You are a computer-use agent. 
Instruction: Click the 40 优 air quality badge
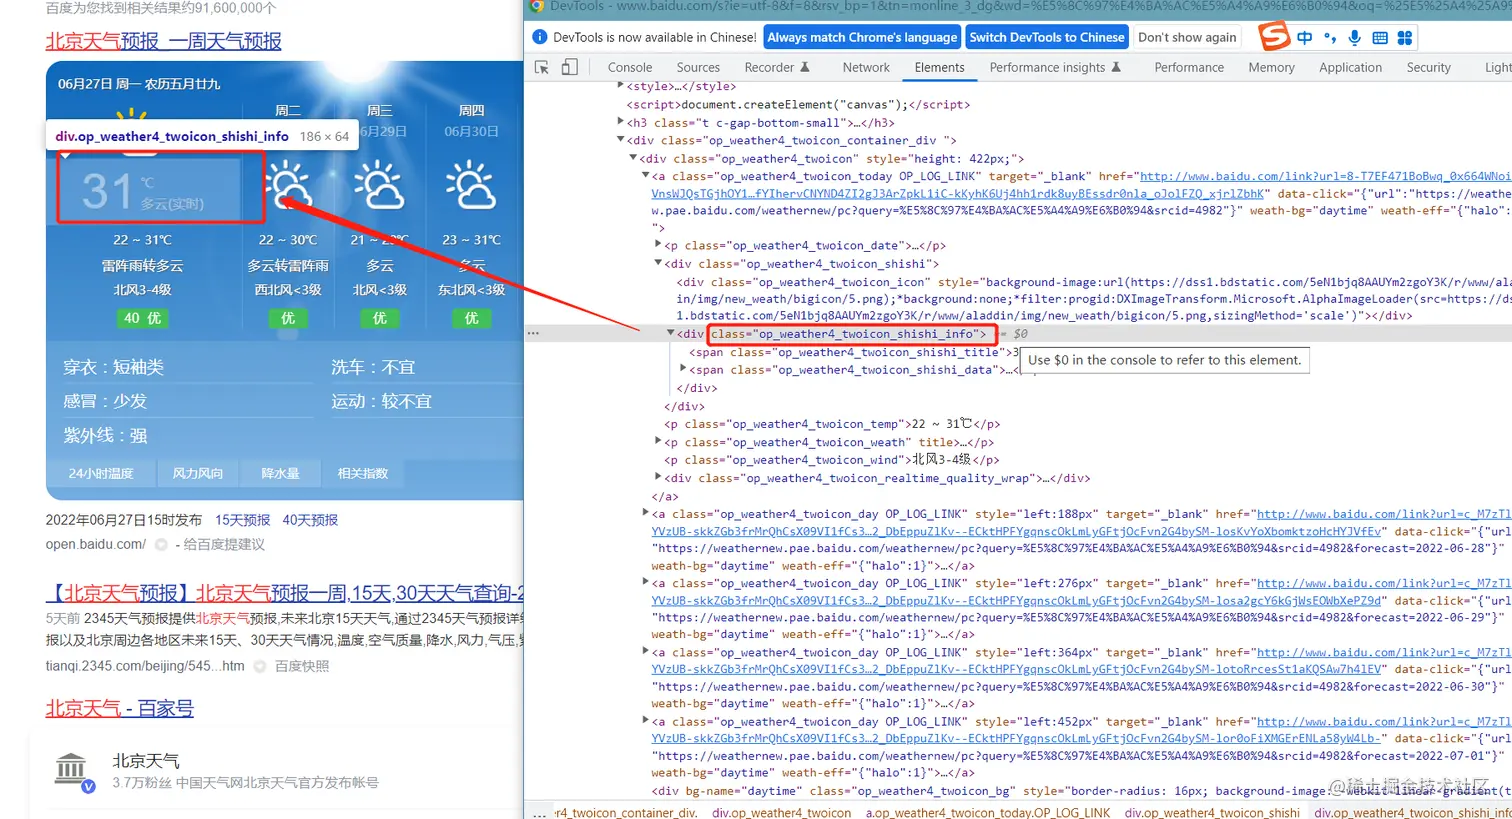click(x=142, y=318)
